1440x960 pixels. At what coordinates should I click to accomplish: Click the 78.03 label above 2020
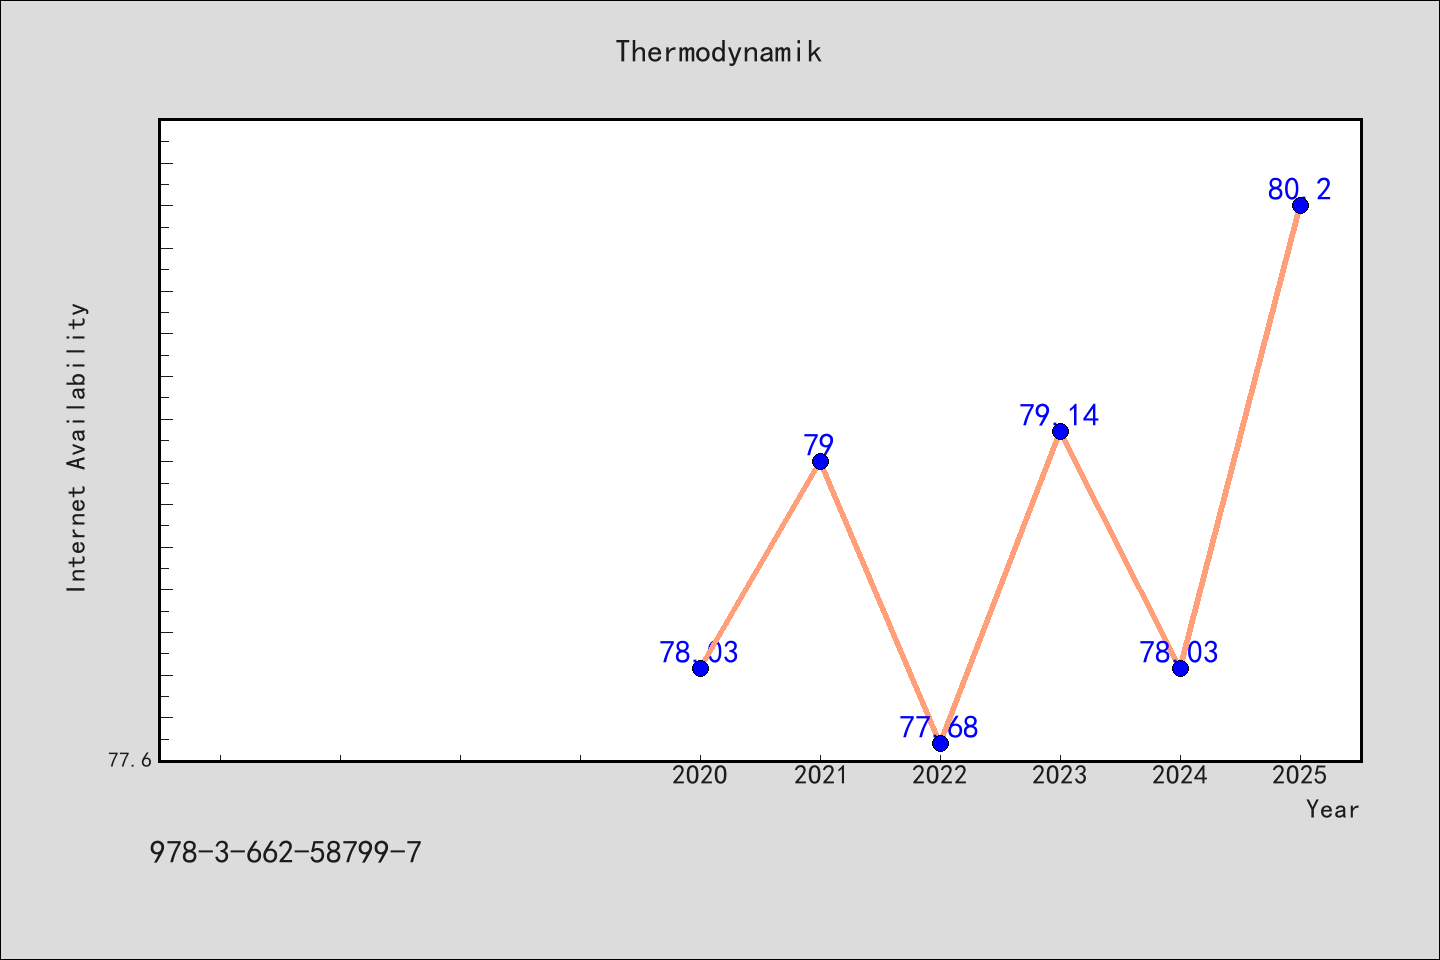tap(699, 652)
